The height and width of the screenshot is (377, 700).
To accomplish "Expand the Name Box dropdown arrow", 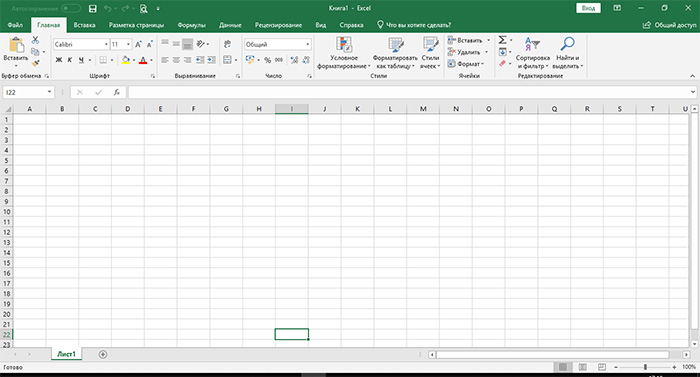I will (x=49, y=92).
